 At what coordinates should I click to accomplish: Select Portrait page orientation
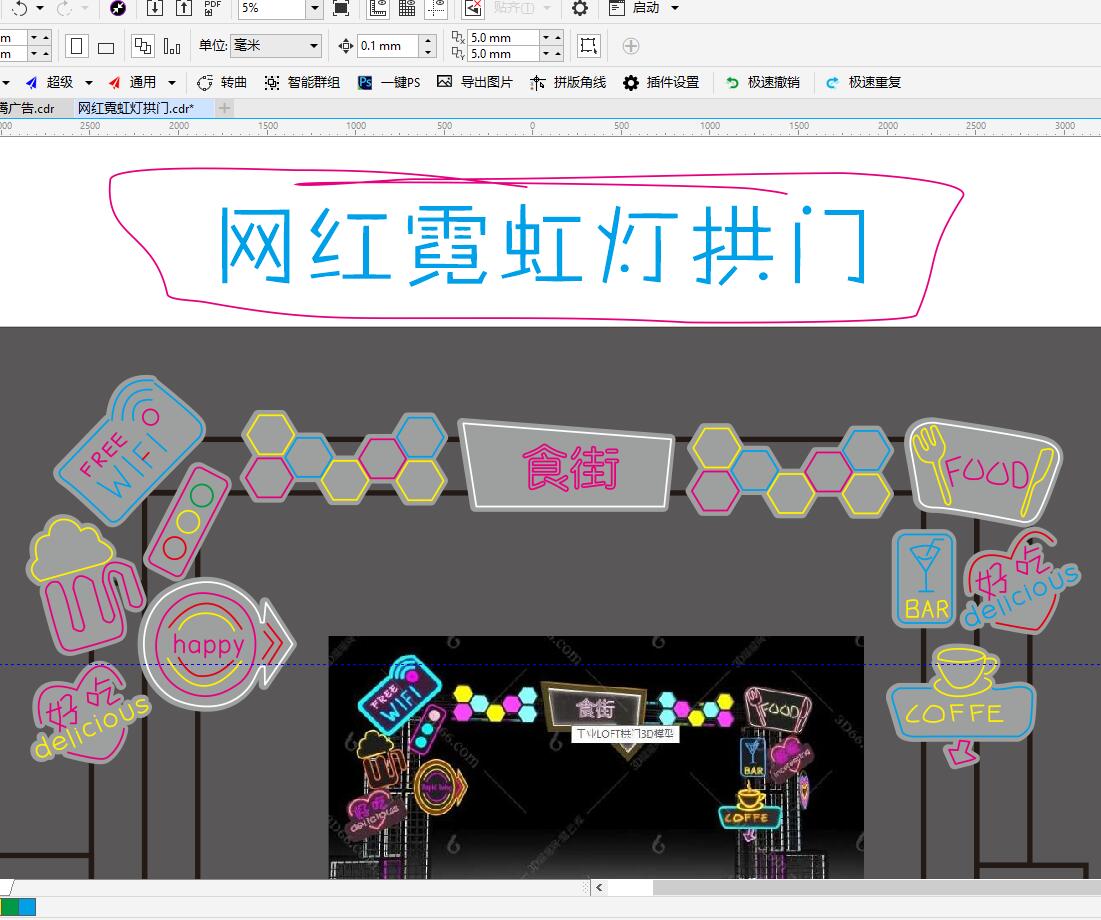pos(77,46)
